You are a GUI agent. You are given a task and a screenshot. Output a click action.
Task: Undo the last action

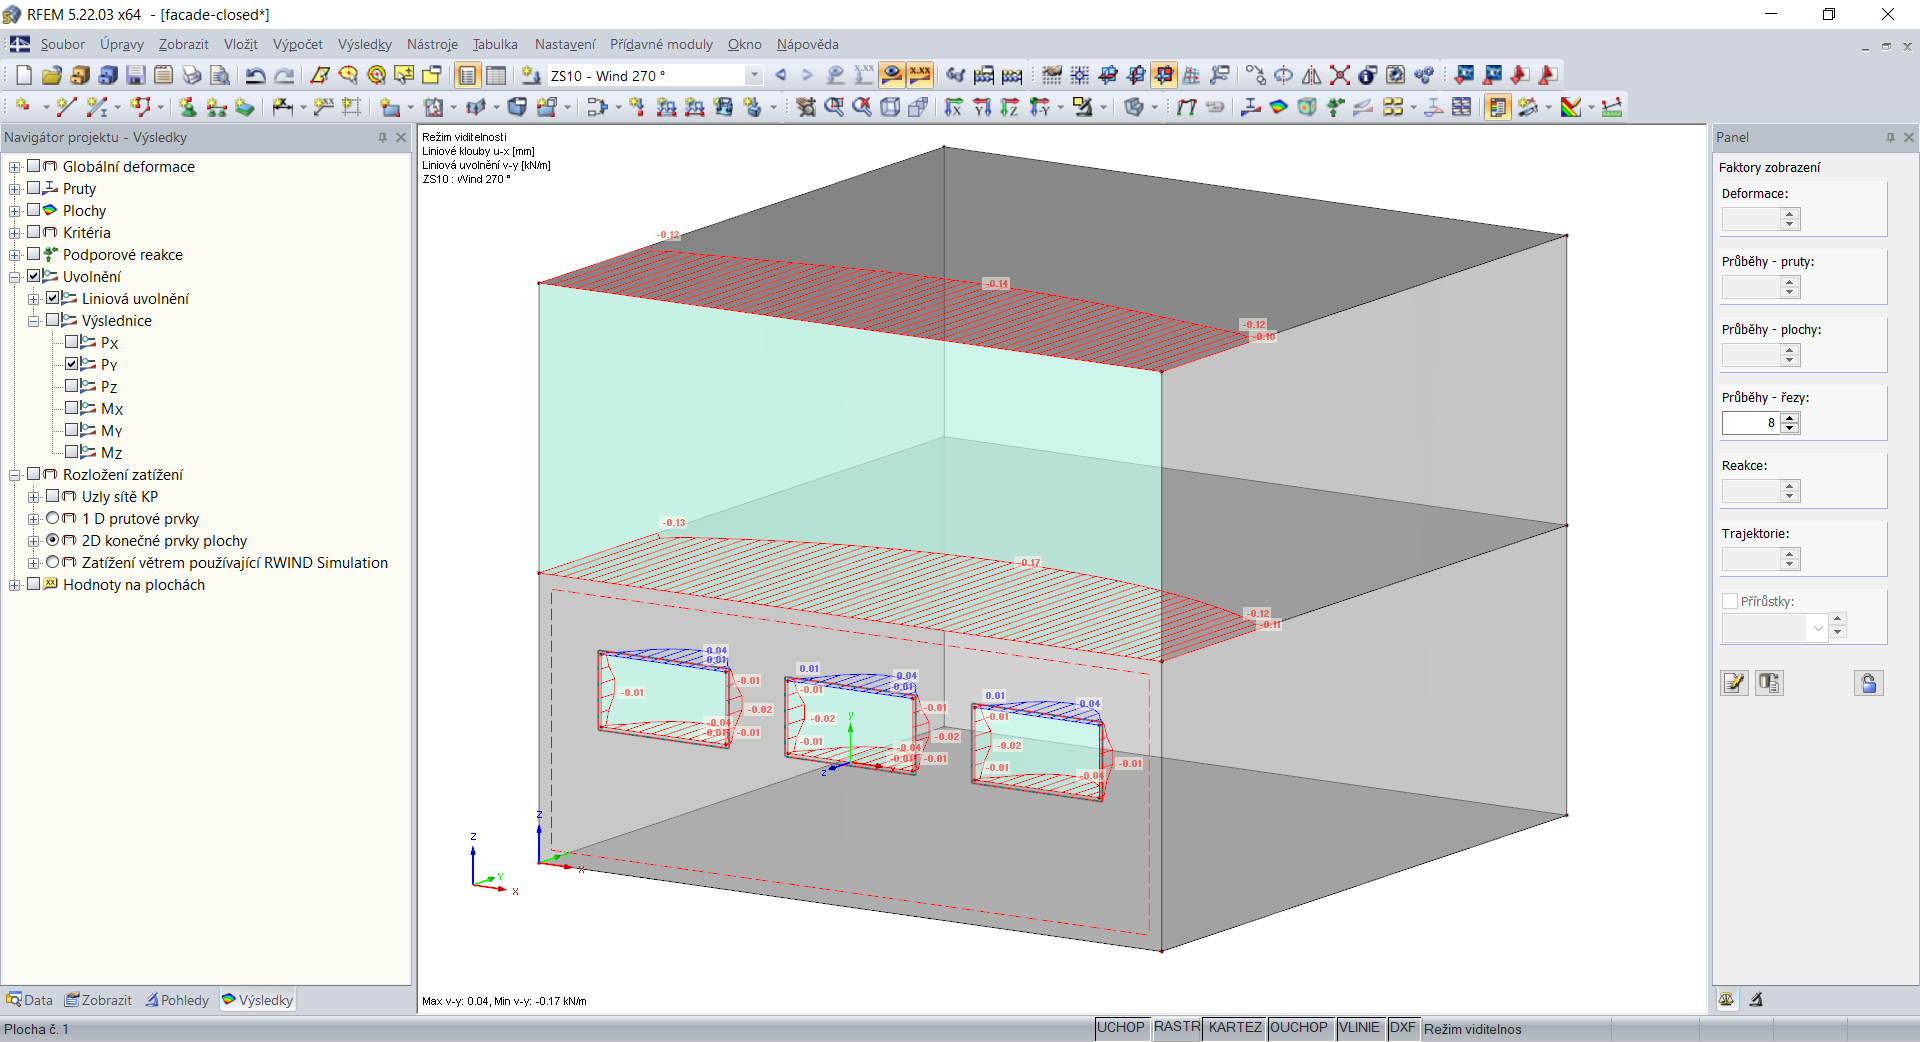point(256,75)
